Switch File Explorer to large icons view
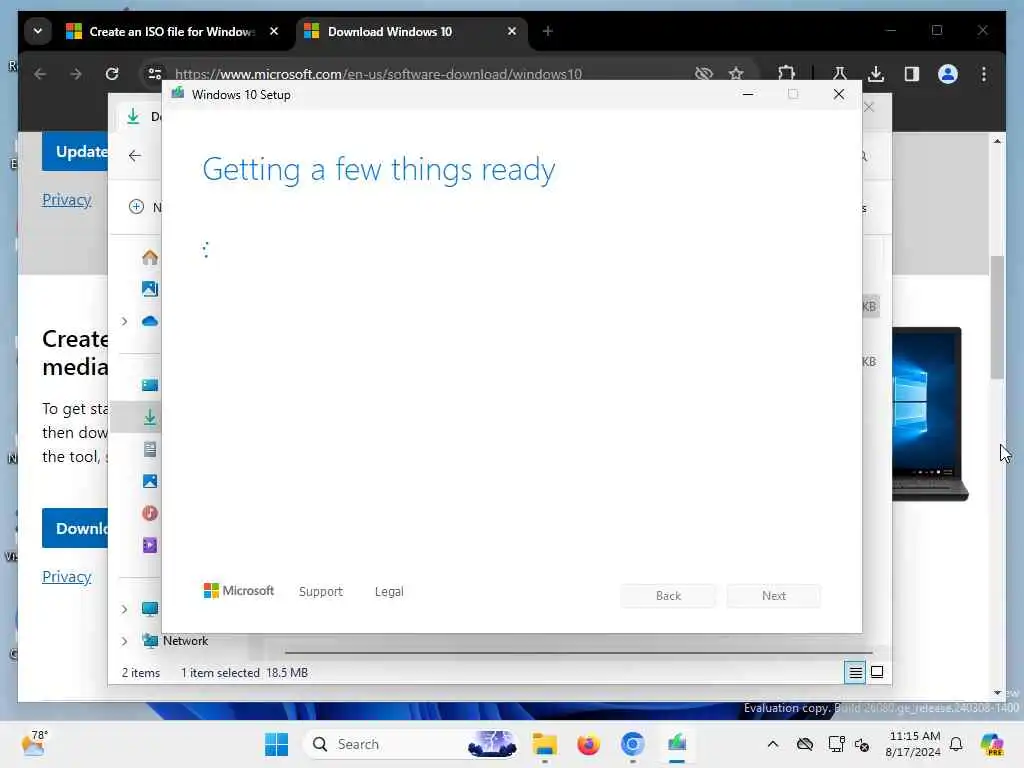 (x=877, y=672)
